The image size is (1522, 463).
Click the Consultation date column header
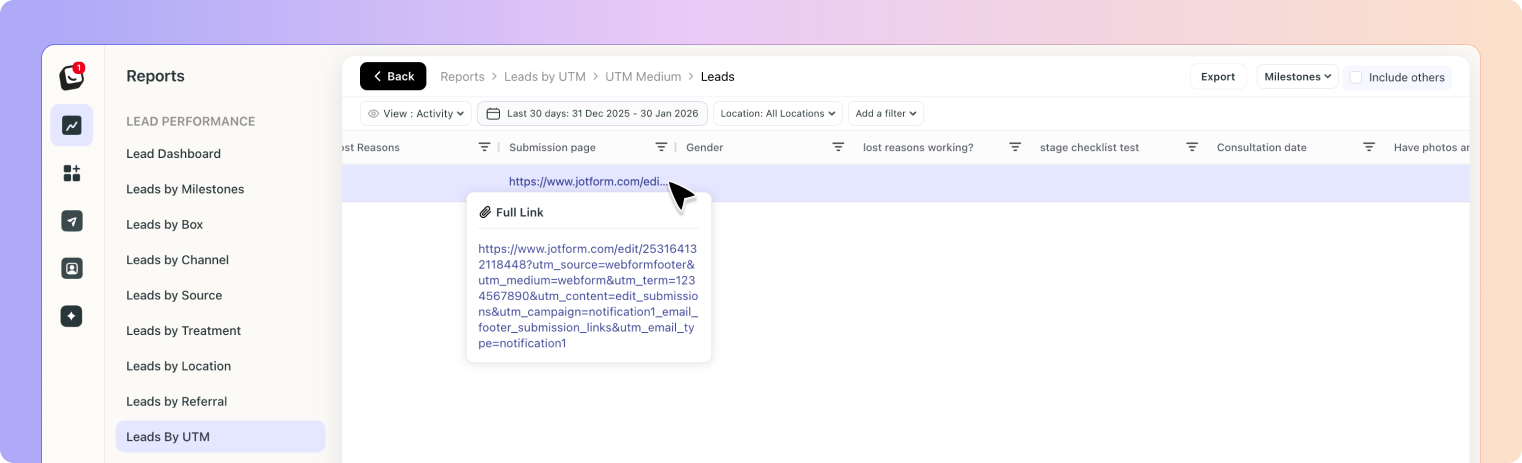[1261, 147]
